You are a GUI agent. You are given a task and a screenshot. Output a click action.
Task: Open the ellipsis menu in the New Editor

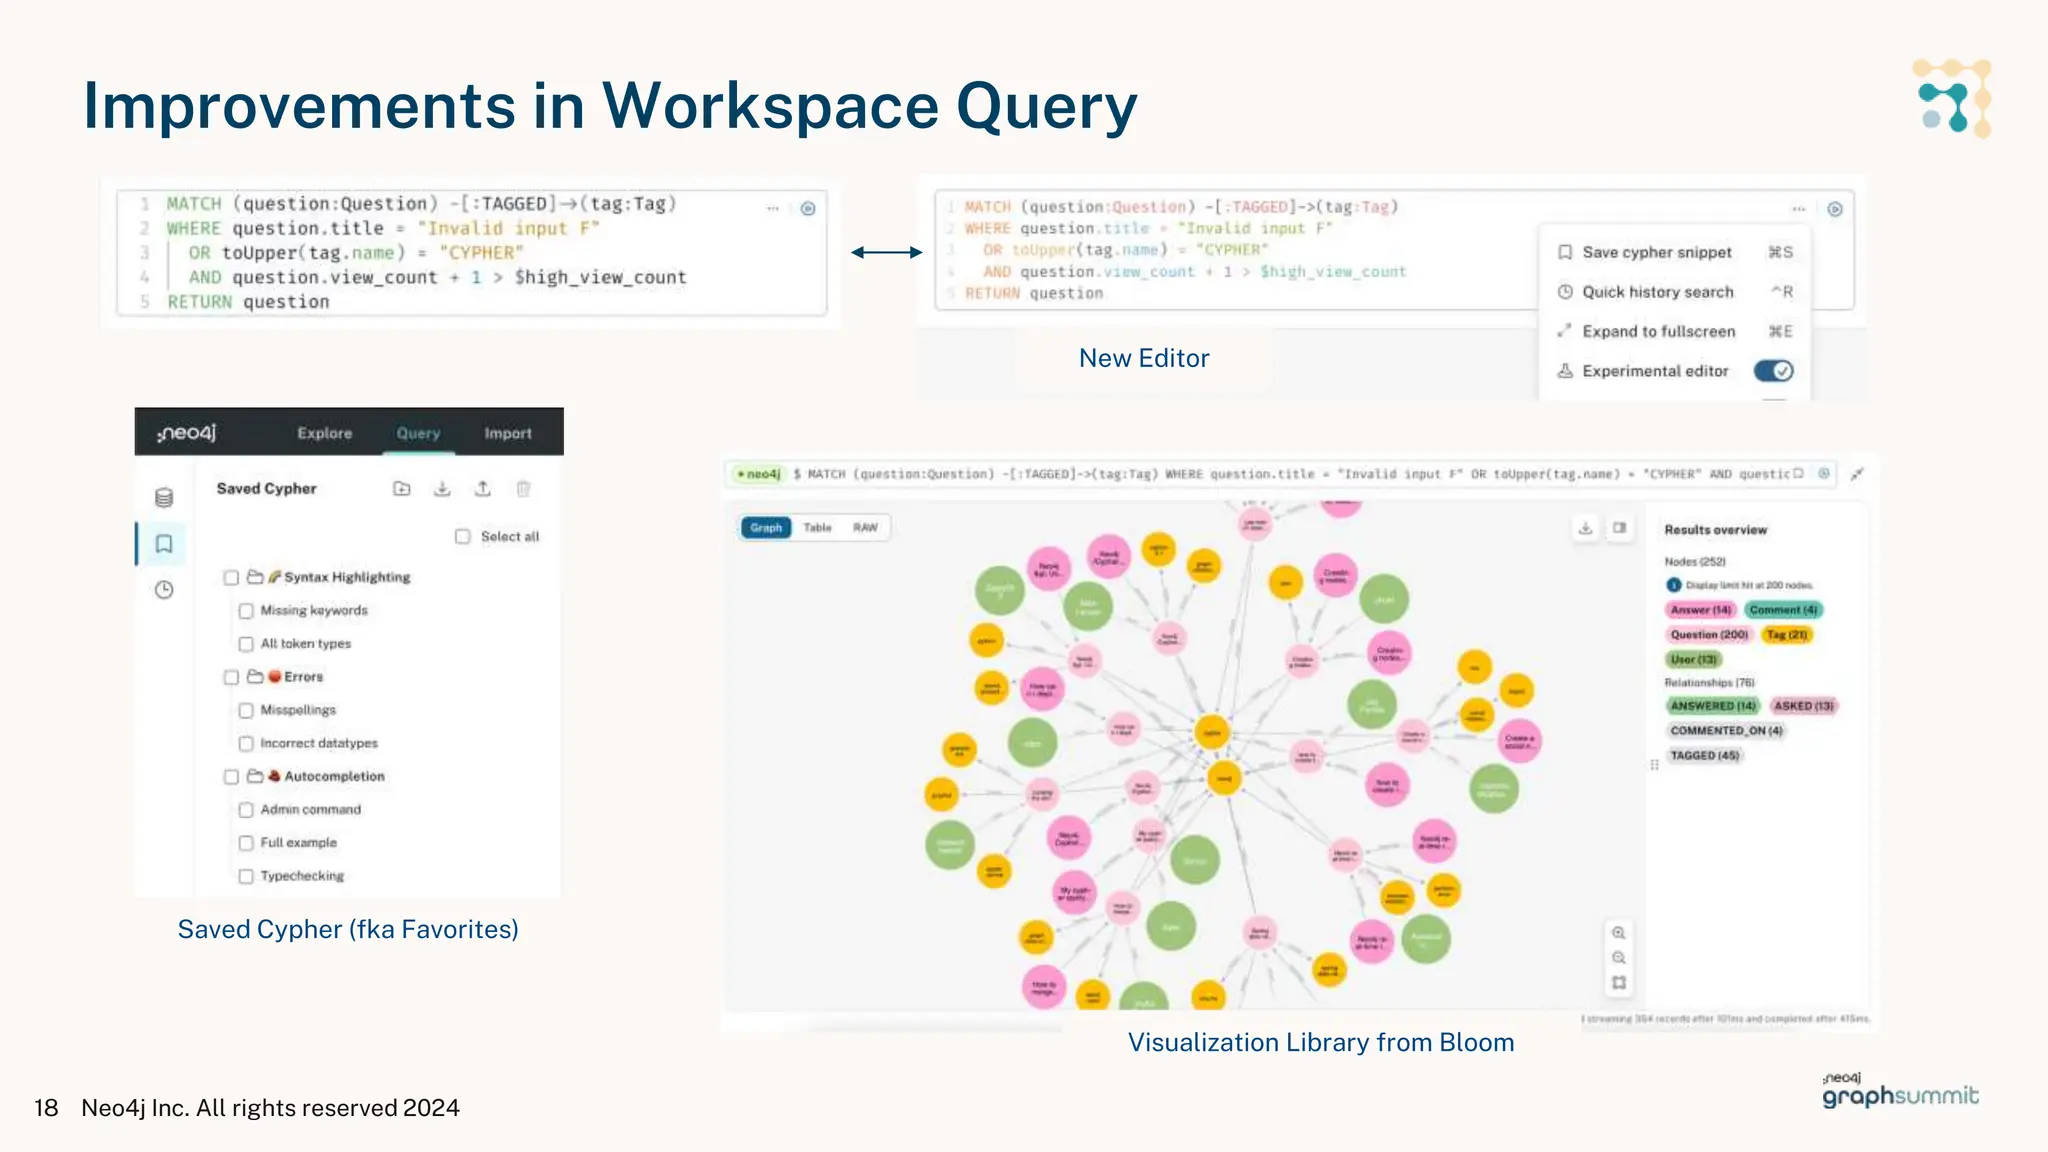click(x=1799, y=209)
